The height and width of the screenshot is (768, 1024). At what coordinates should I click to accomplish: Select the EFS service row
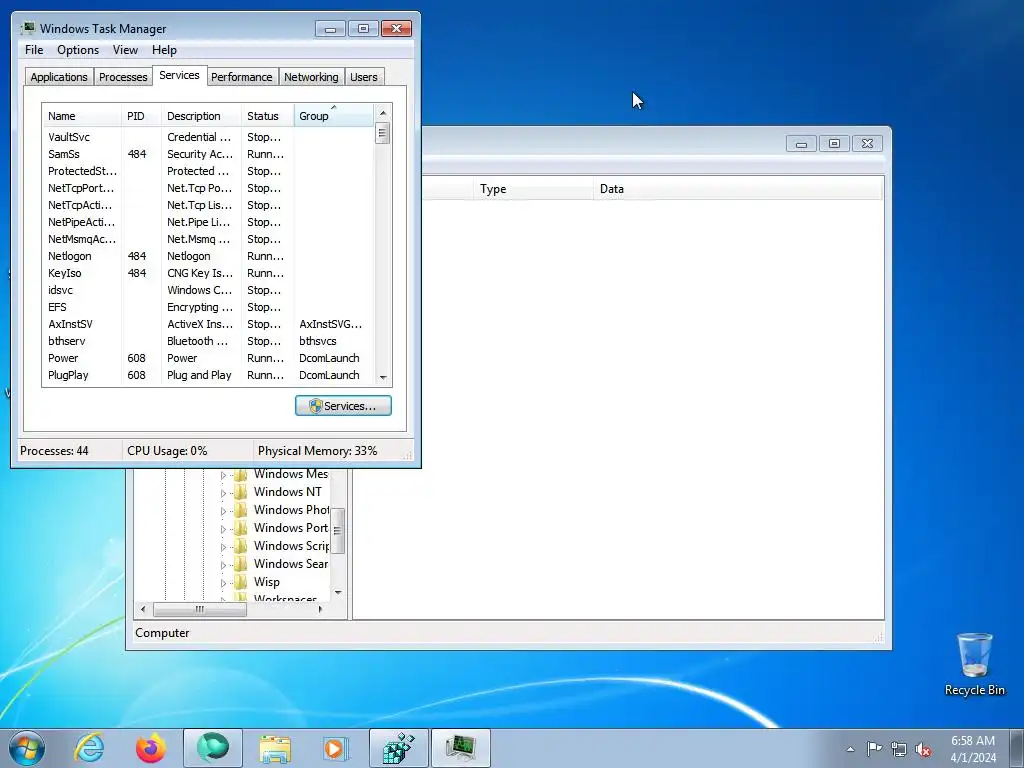208,307
